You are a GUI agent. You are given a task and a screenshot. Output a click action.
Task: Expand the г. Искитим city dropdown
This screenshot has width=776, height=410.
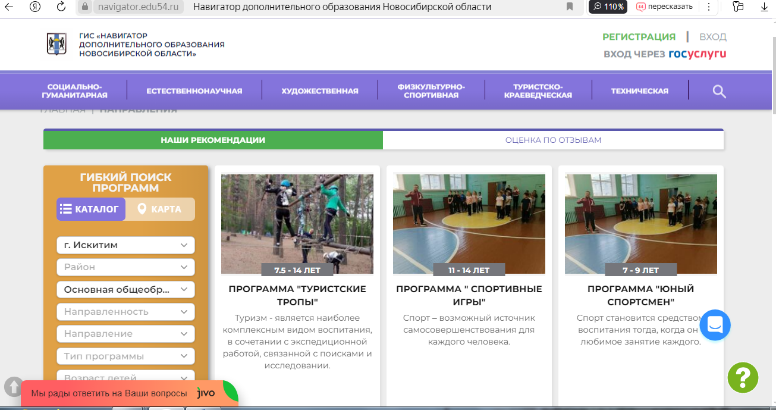125,245
